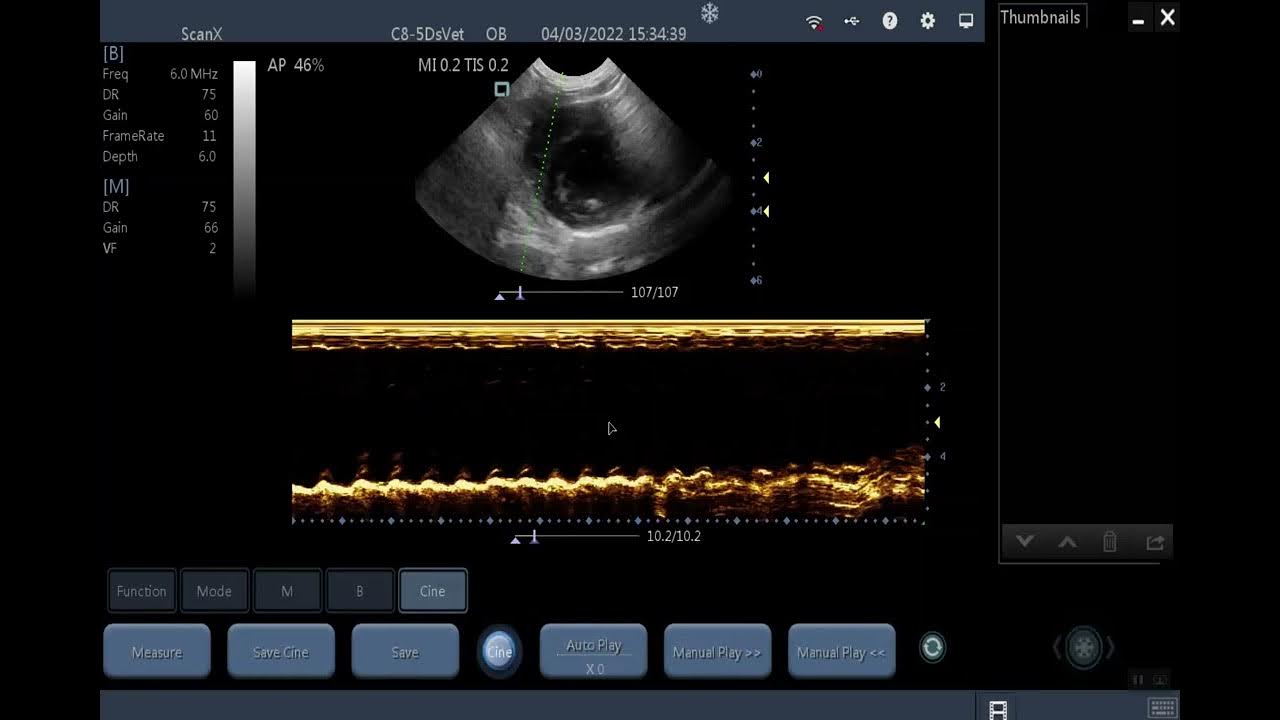Viewport: 1280px width, 720px height.
Task: Click the Depth 6.0 parameter
Action: (160, 156)
